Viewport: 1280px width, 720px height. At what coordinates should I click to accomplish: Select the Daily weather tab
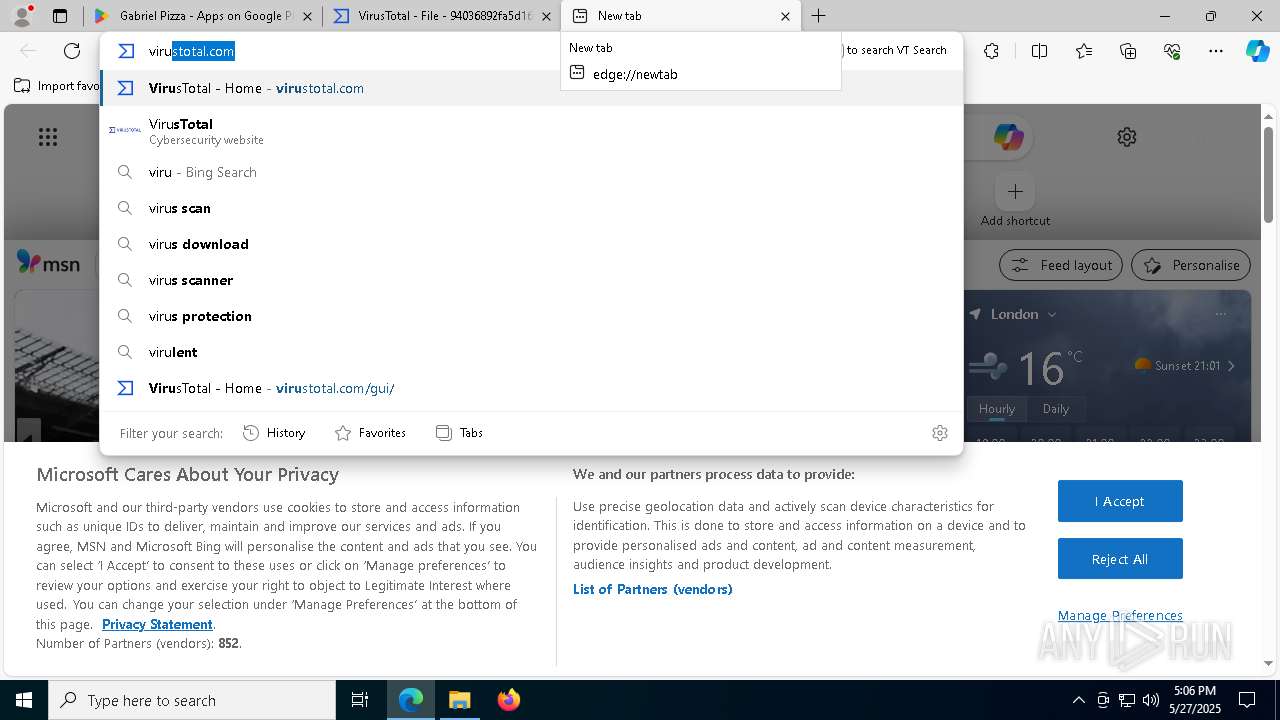[x=1055, y=408]
